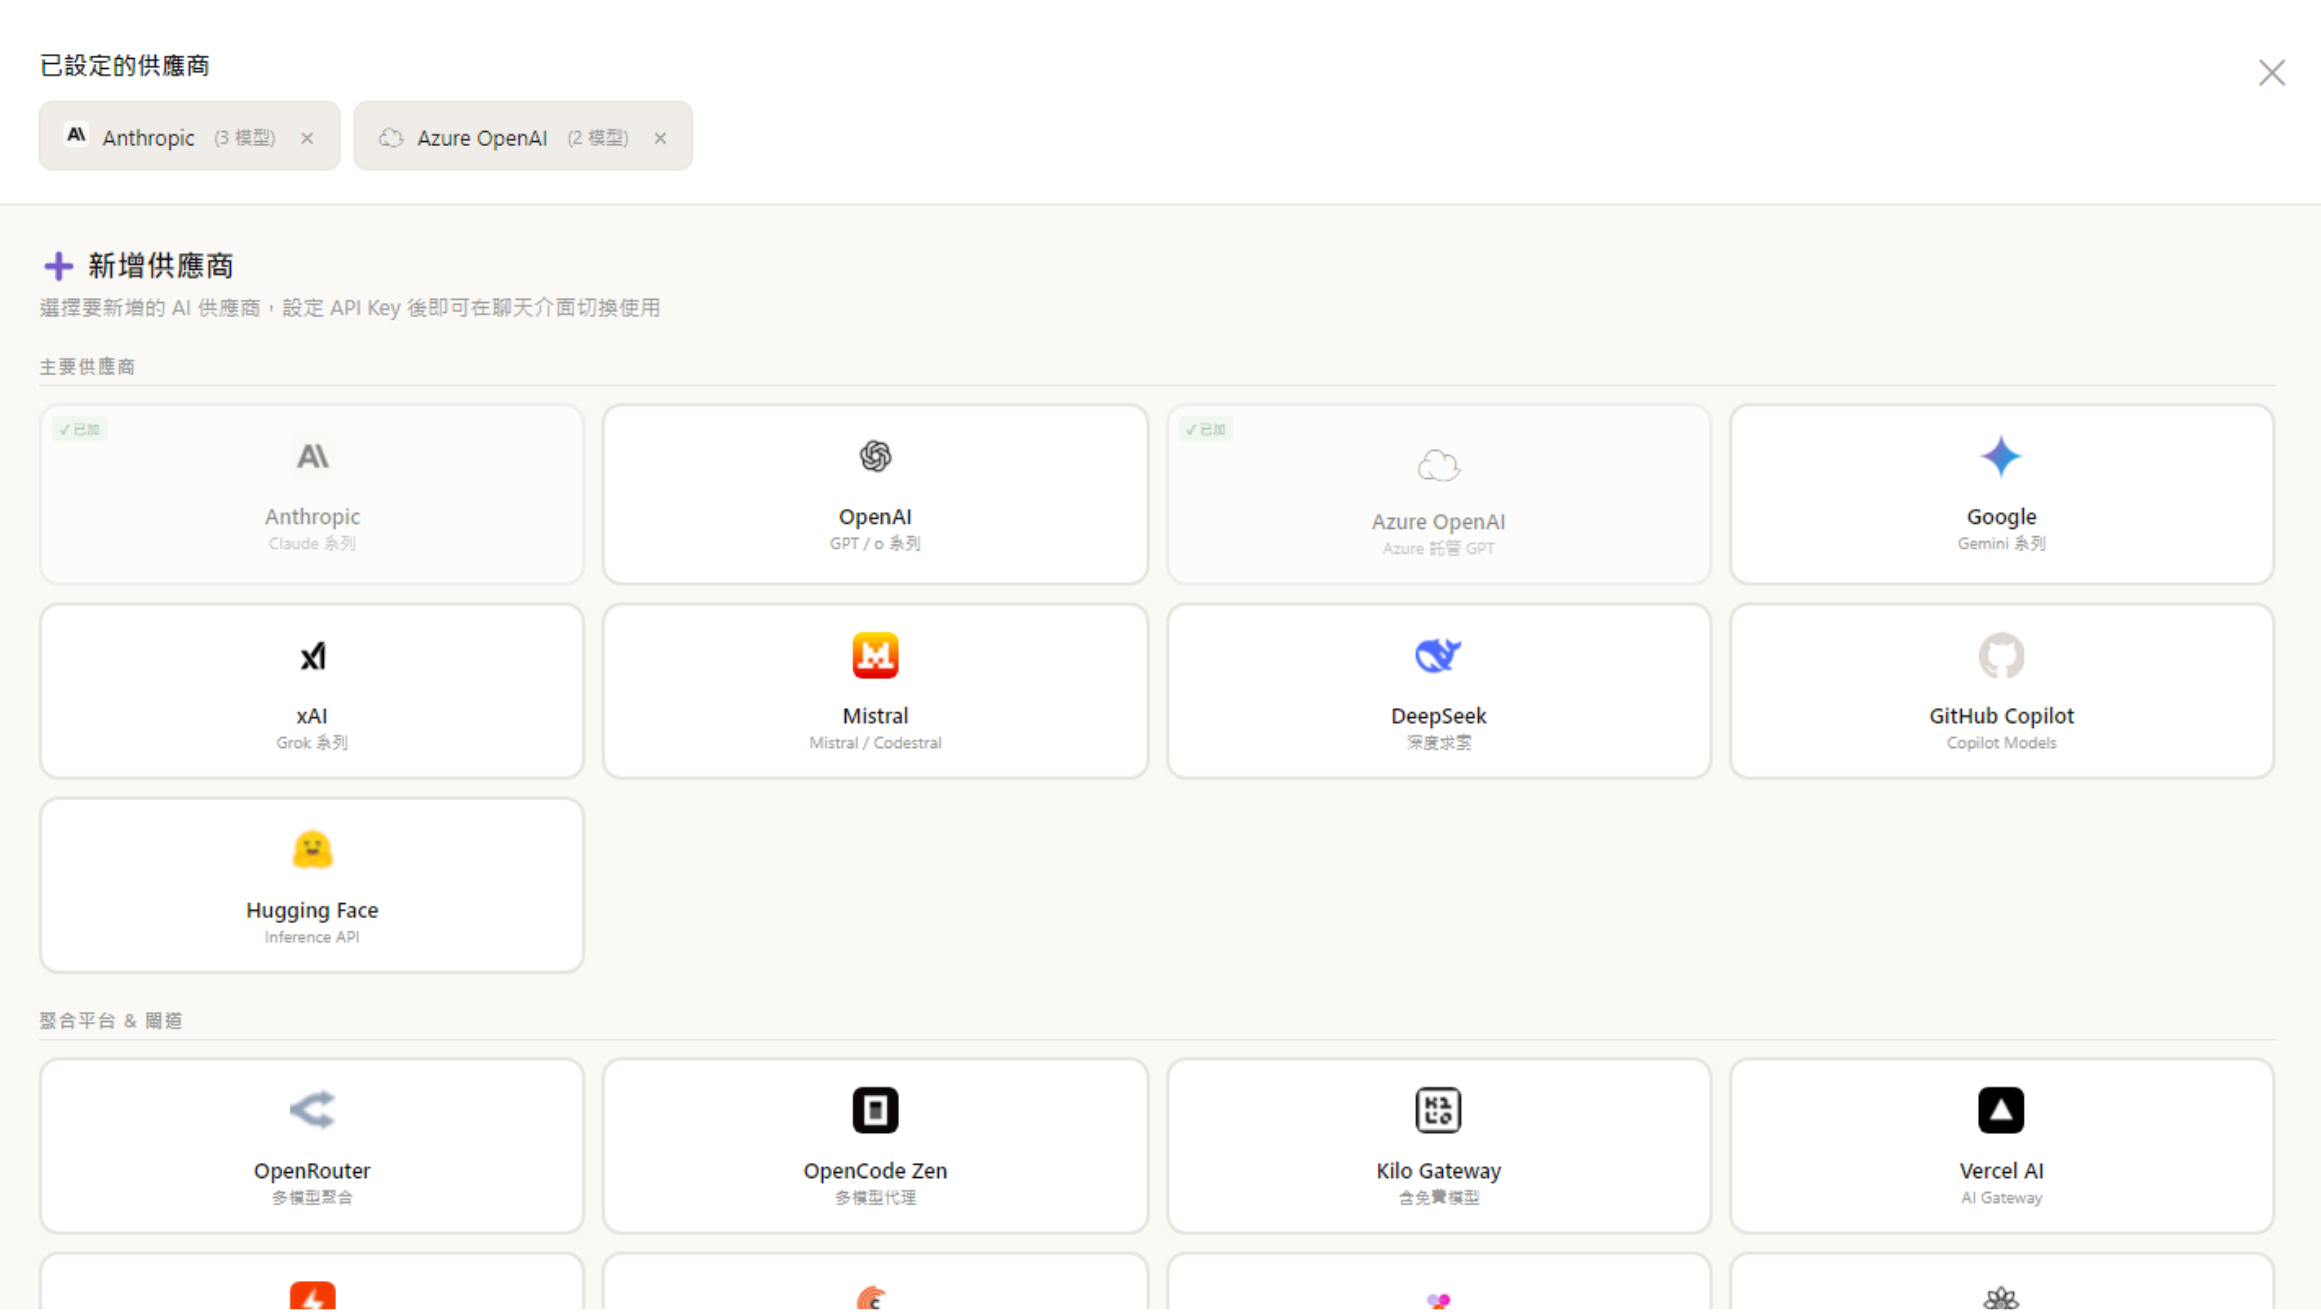This screenshot has width=2321, height=1315.
Task: Click the API Key setup description line
Action: 350,307
